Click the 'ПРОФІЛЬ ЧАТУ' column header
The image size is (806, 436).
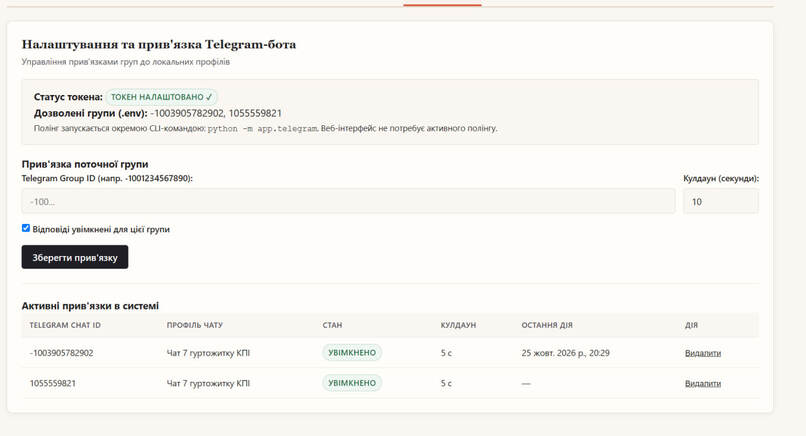point(194,325)
